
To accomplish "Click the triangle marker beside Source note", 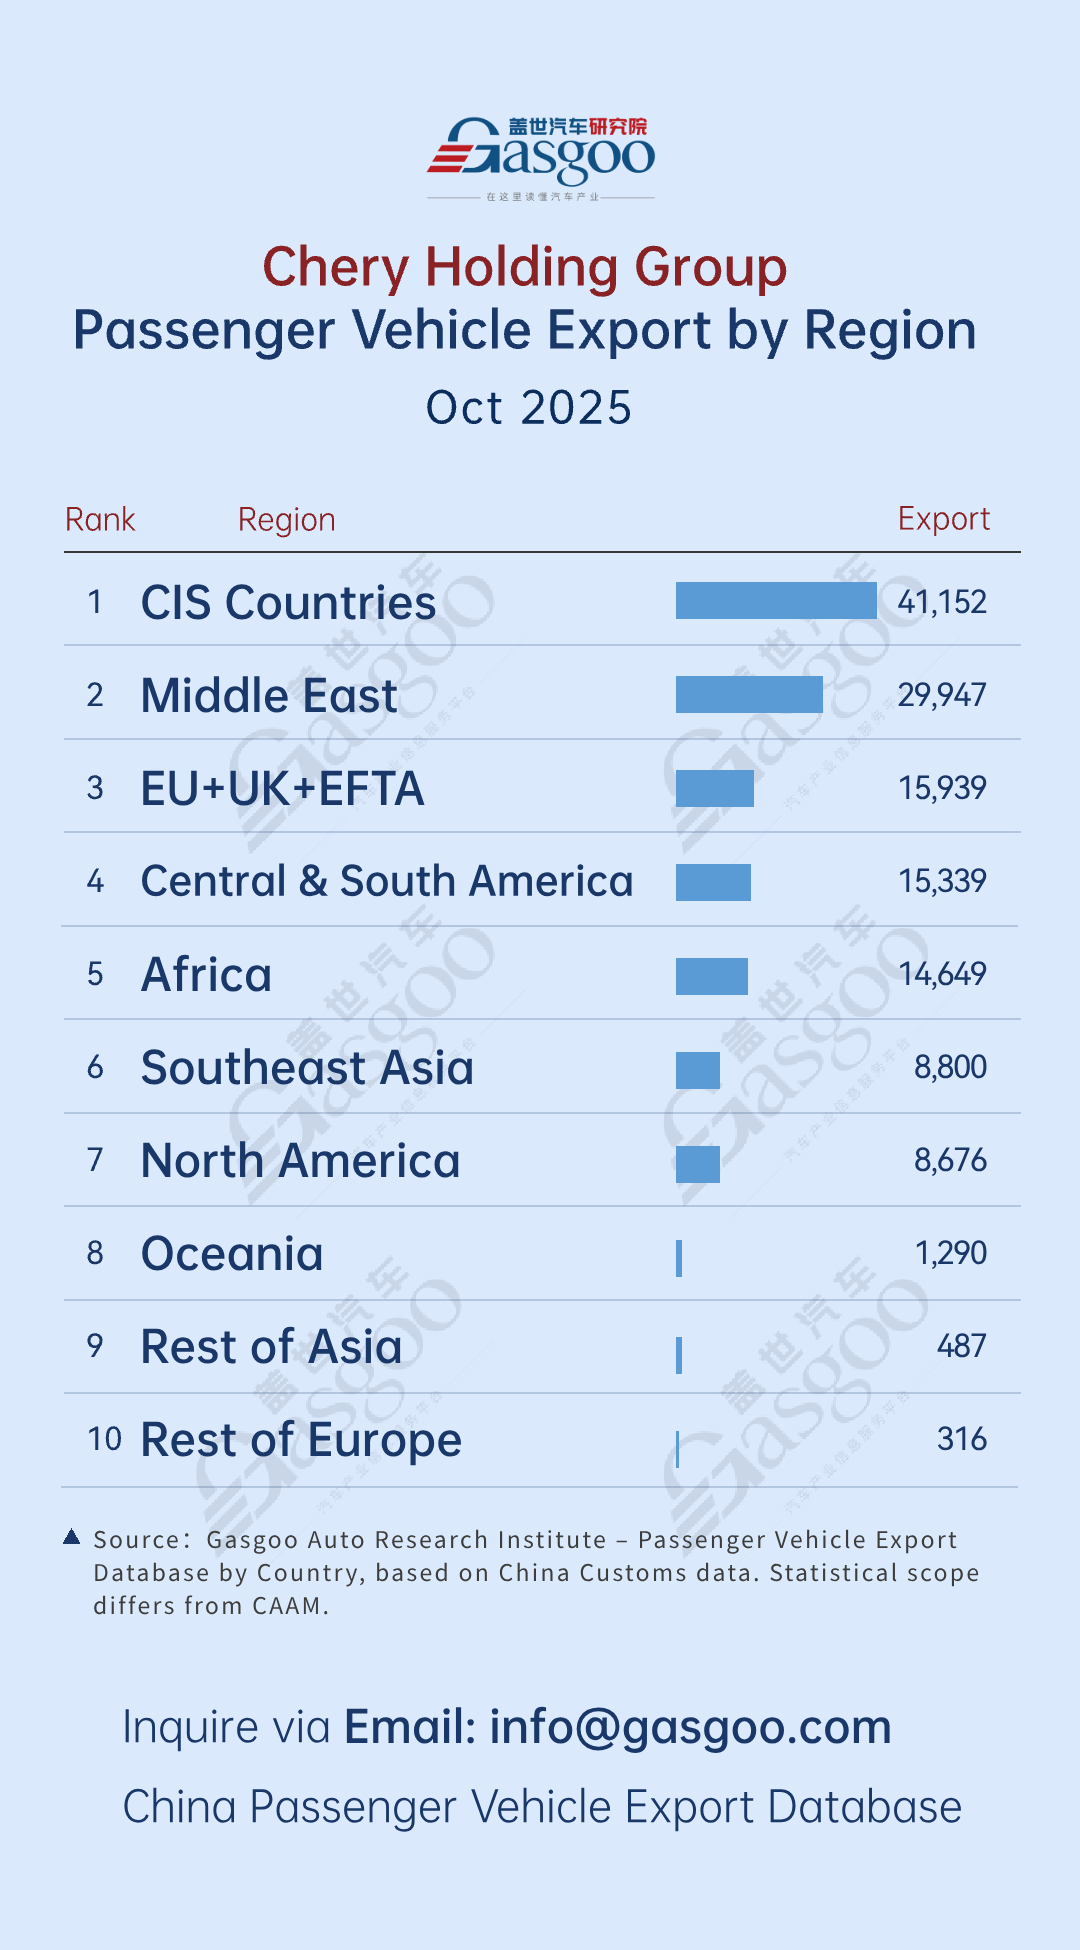I will (x=72, y=1537).
